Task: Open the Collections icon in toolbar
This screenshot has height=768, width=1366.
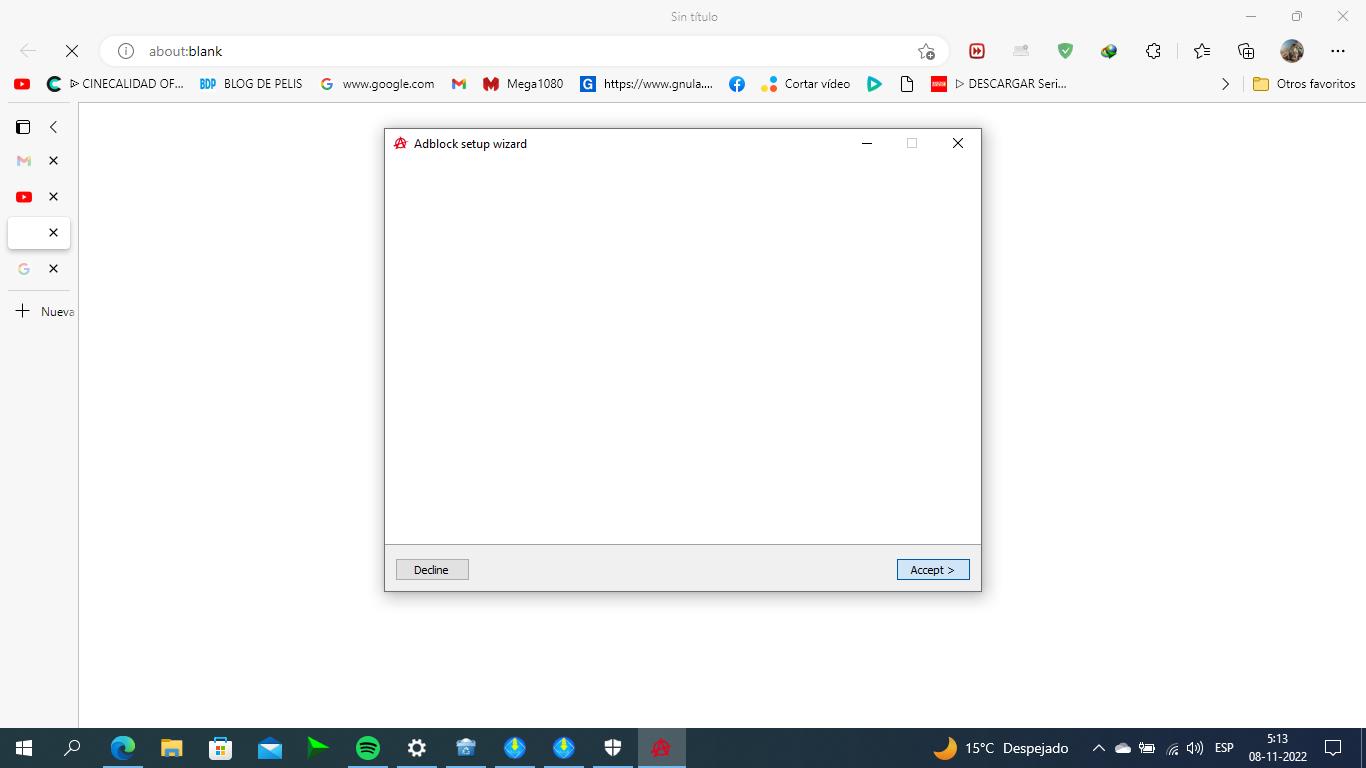Action: [x=1246, y=51]
